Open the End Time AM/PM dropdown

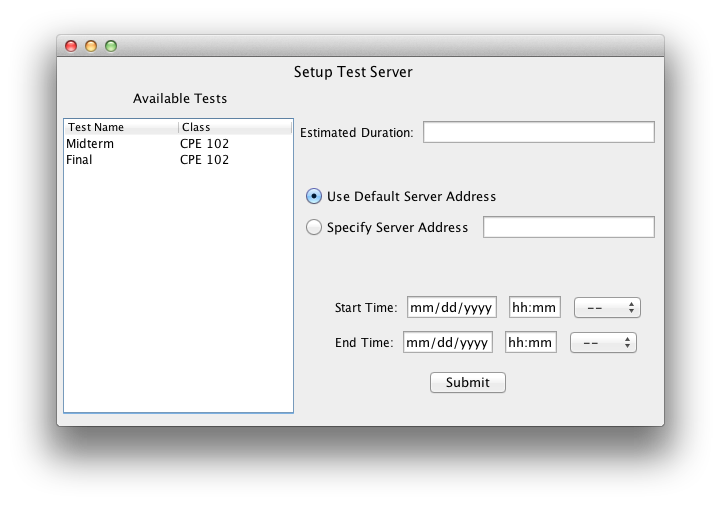click(x=603, y=343)
